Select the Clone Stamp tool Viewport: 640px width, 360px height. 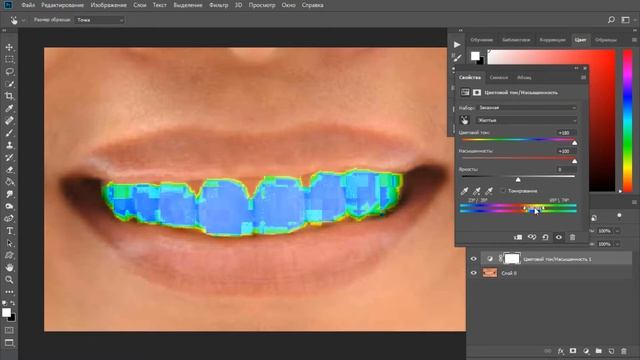pos(9,145)
